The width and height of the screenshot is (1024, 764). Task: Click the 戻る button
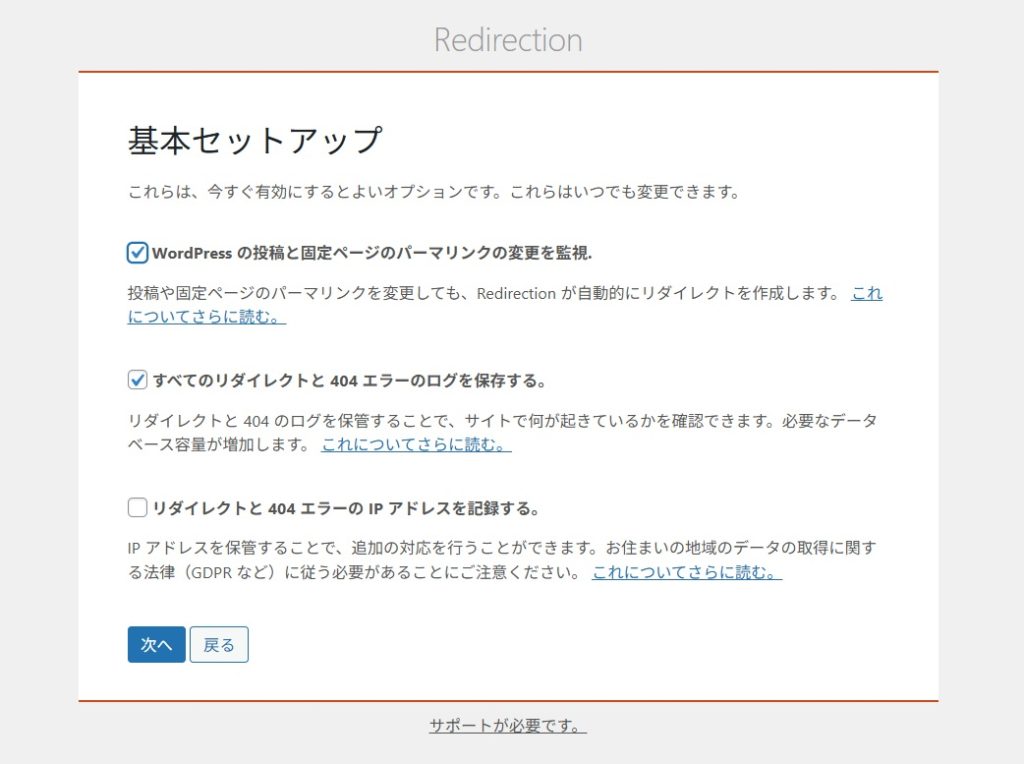coord(219,645)
